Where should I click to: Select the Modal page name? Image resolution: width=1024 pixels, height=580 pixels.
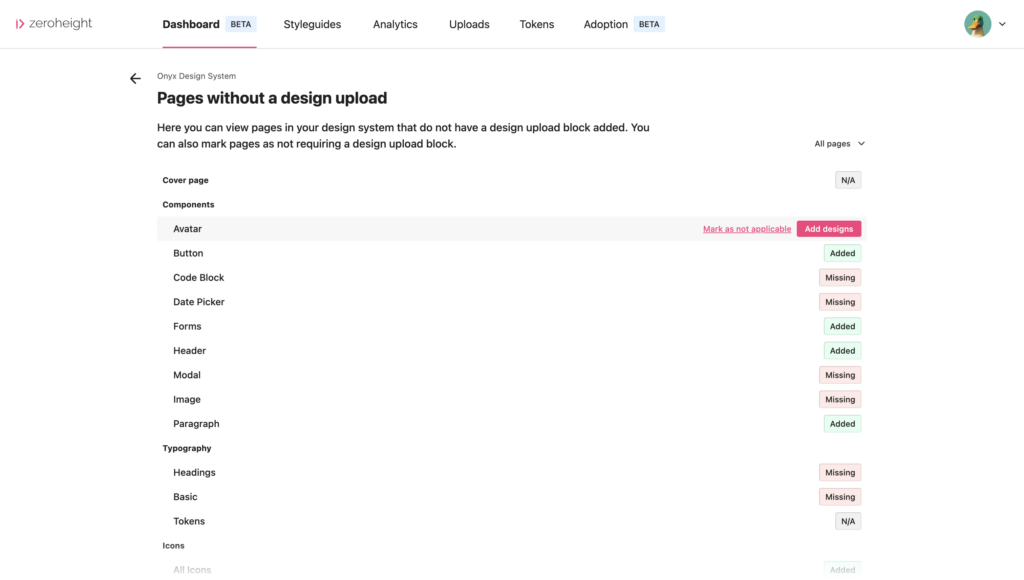pyautogui.click(x=187, y=375)
